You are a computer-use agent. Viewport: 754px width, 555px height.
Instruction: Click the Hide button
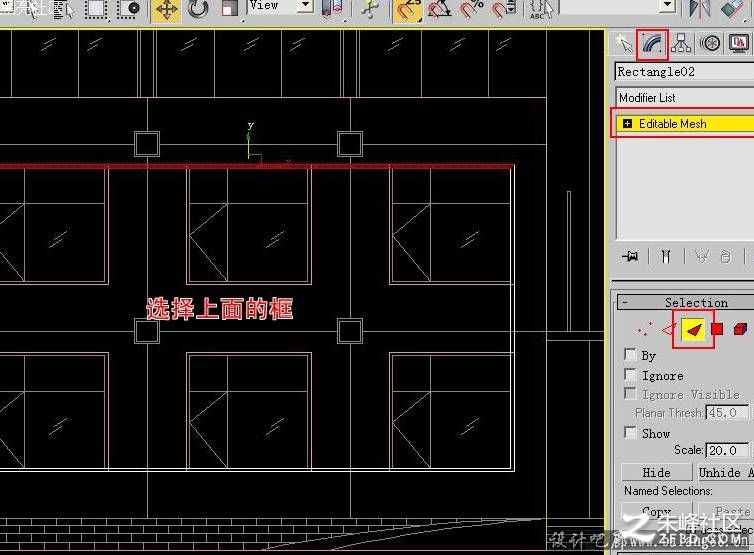point(656,472)
